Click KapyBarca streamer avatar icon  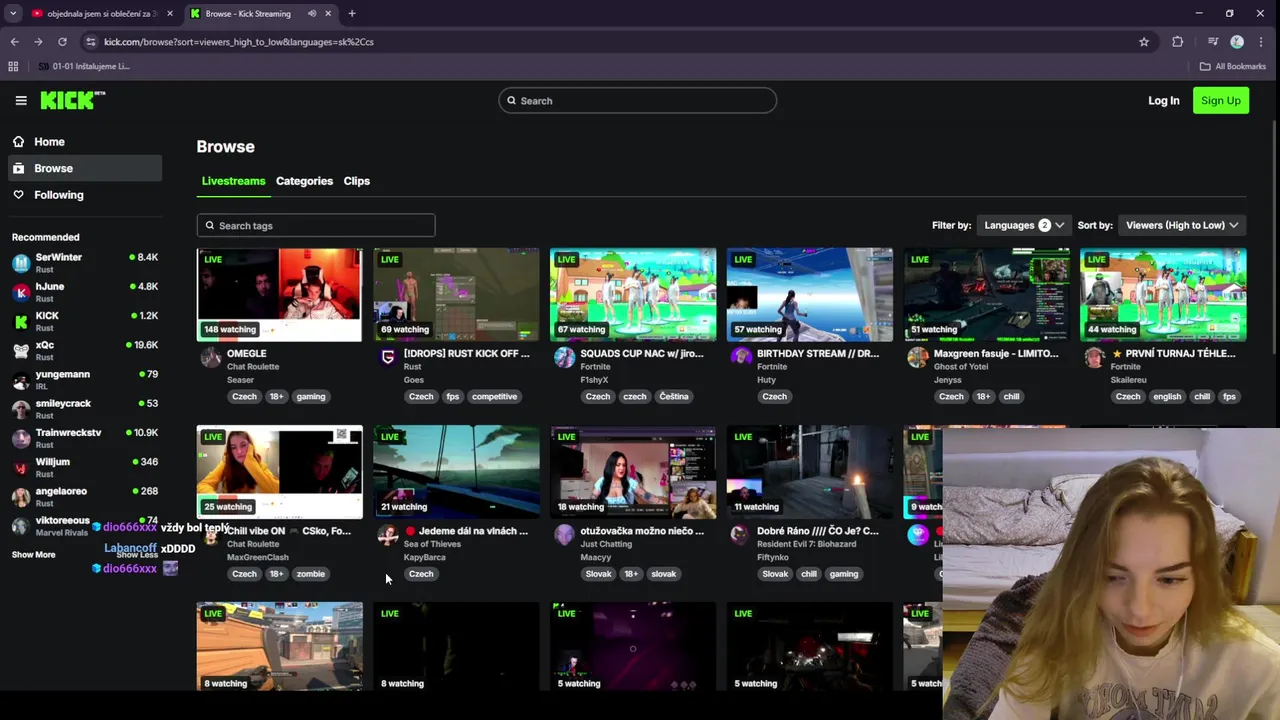tap(388, 535)
